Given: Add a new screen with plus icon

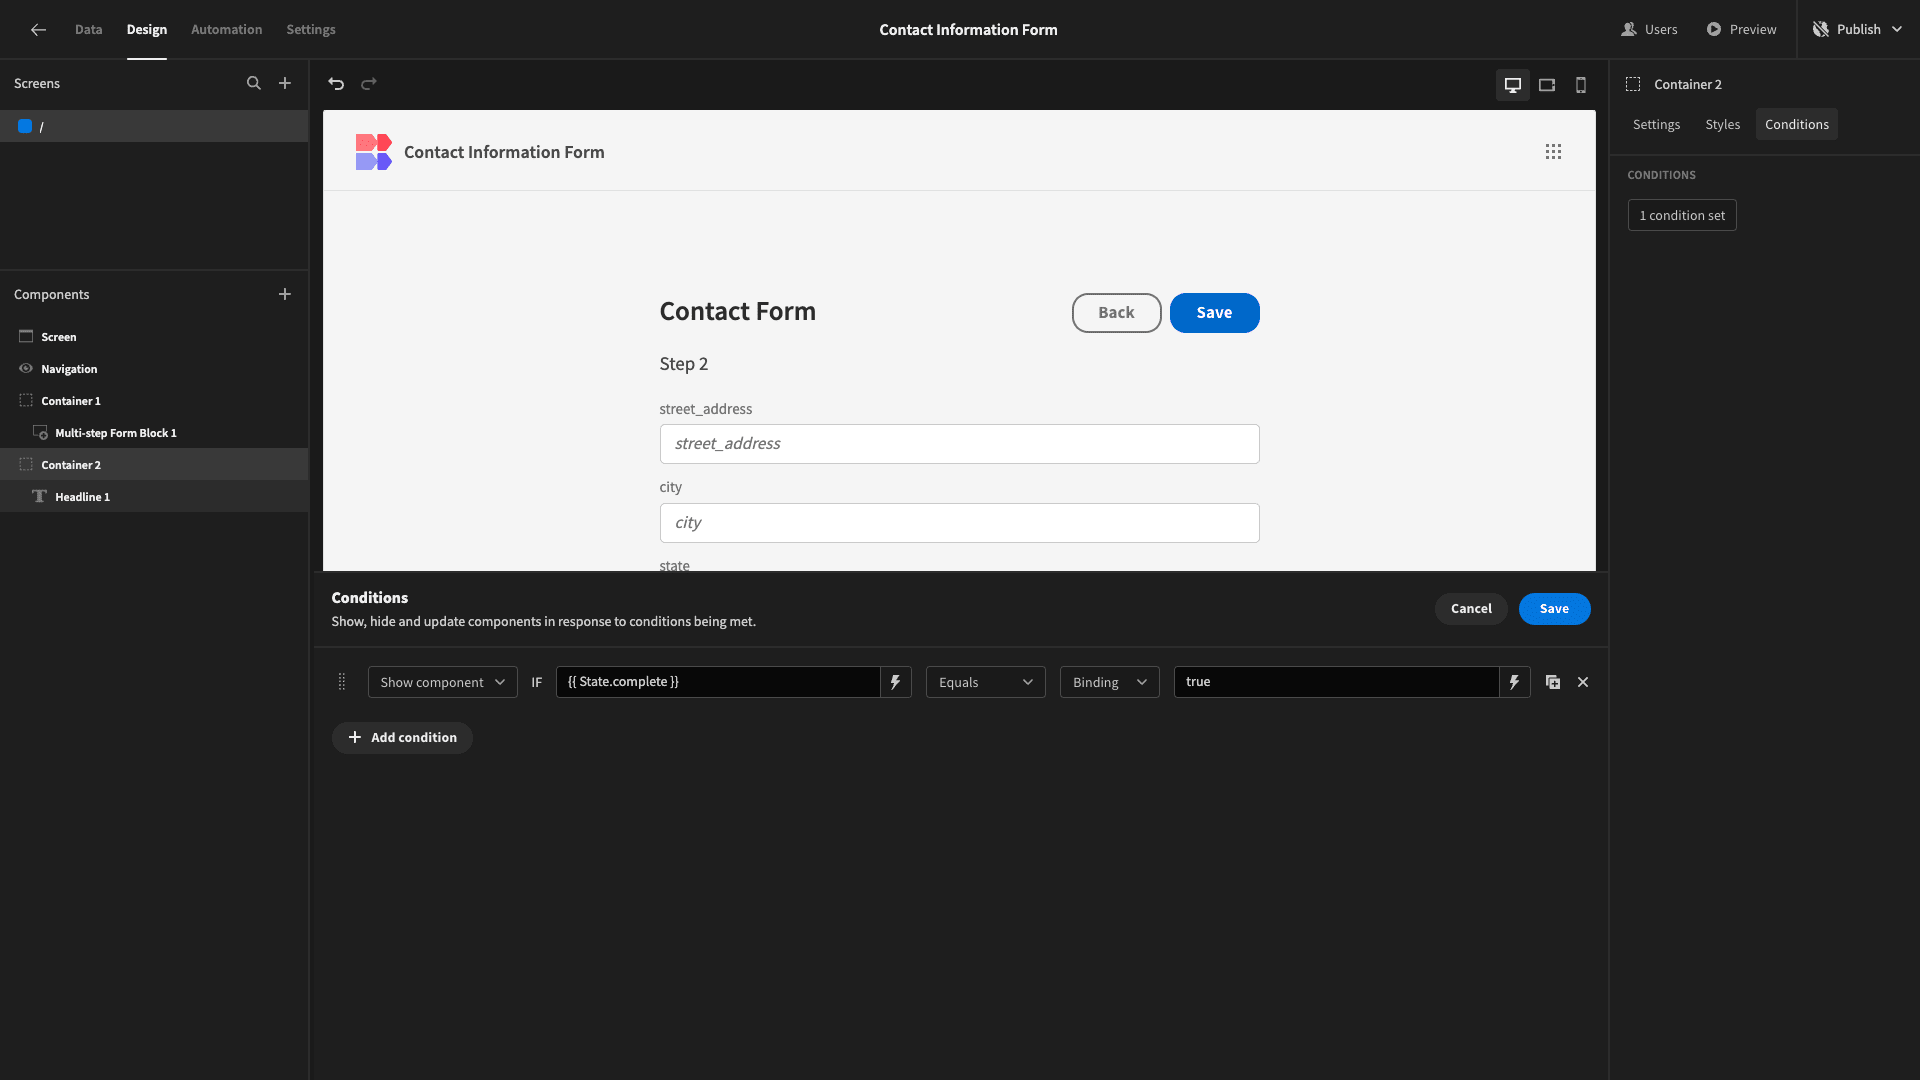Looking at the screenshot, I should (285, 84).
